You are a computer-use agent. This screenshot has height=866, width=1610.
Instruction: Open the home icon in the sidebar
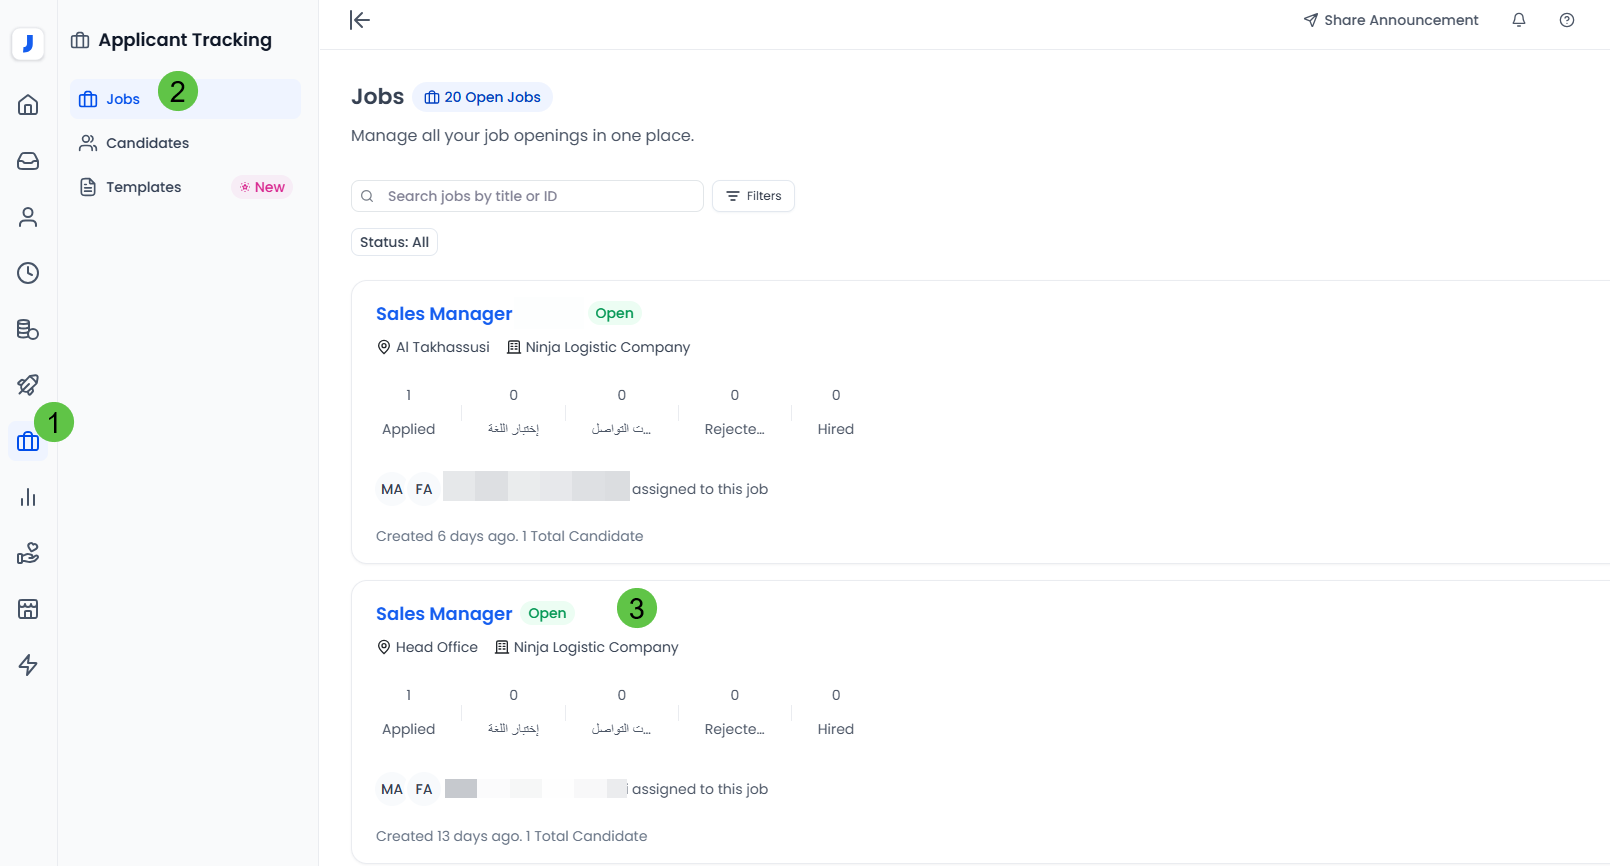point(28,105)
